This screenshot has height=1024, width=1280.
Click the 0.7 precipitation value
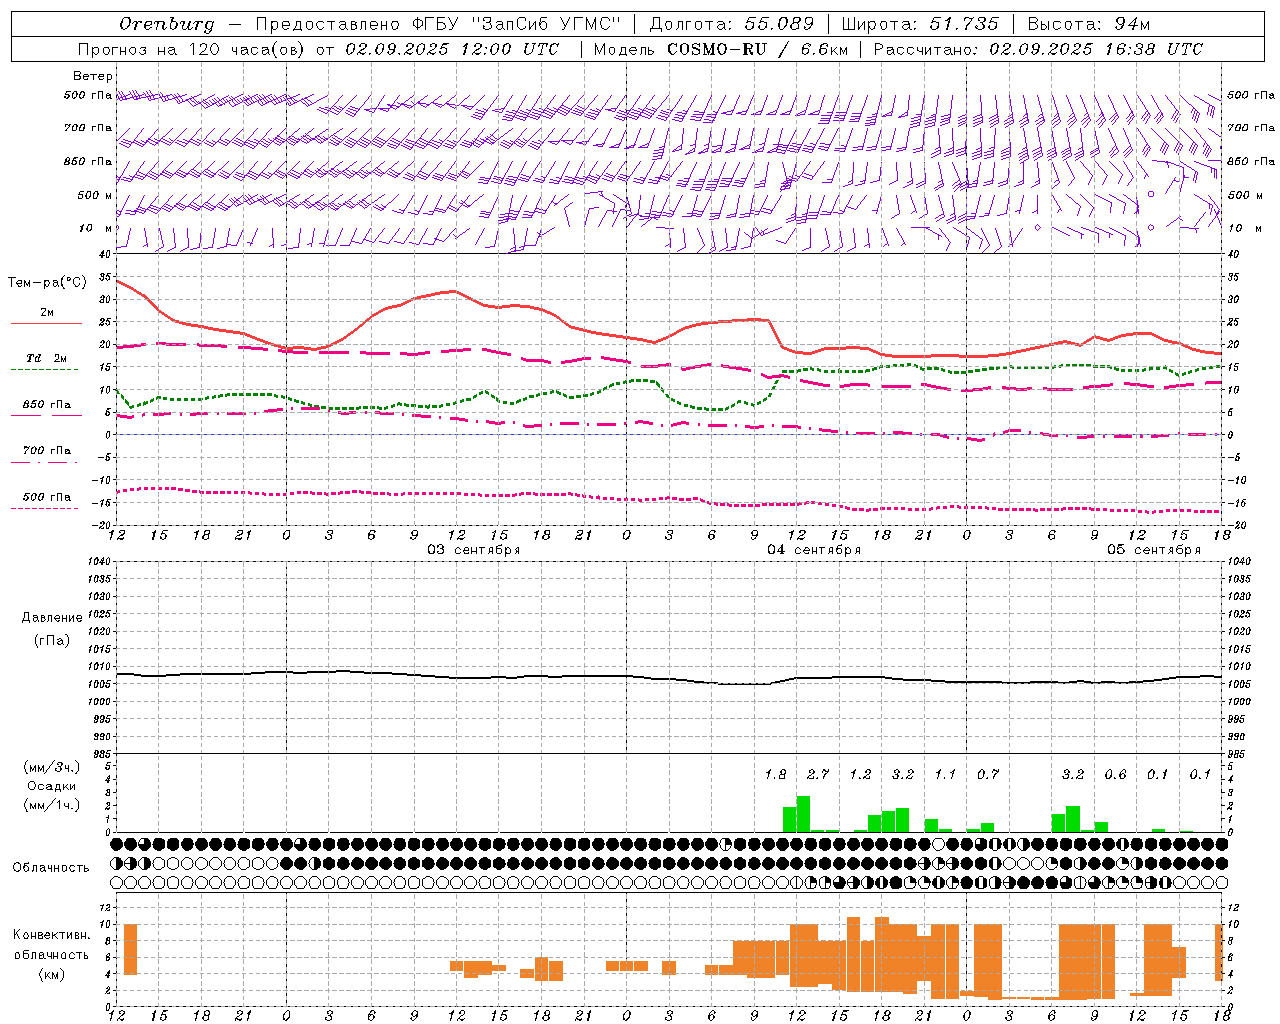click(988, 774)
